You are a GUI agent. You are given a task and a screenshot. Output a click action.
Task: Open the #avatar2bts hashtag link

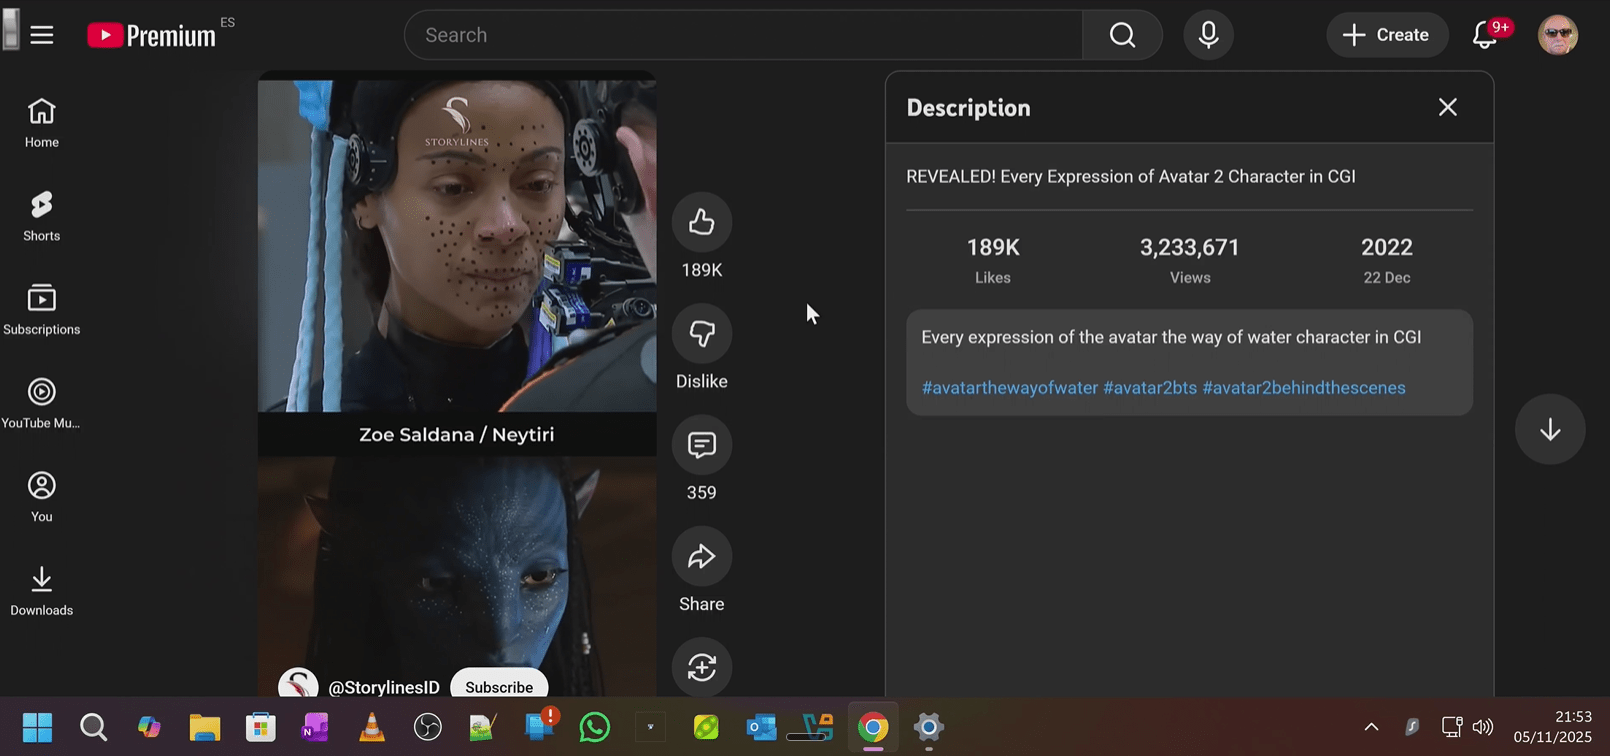[x=1149, y=388]
